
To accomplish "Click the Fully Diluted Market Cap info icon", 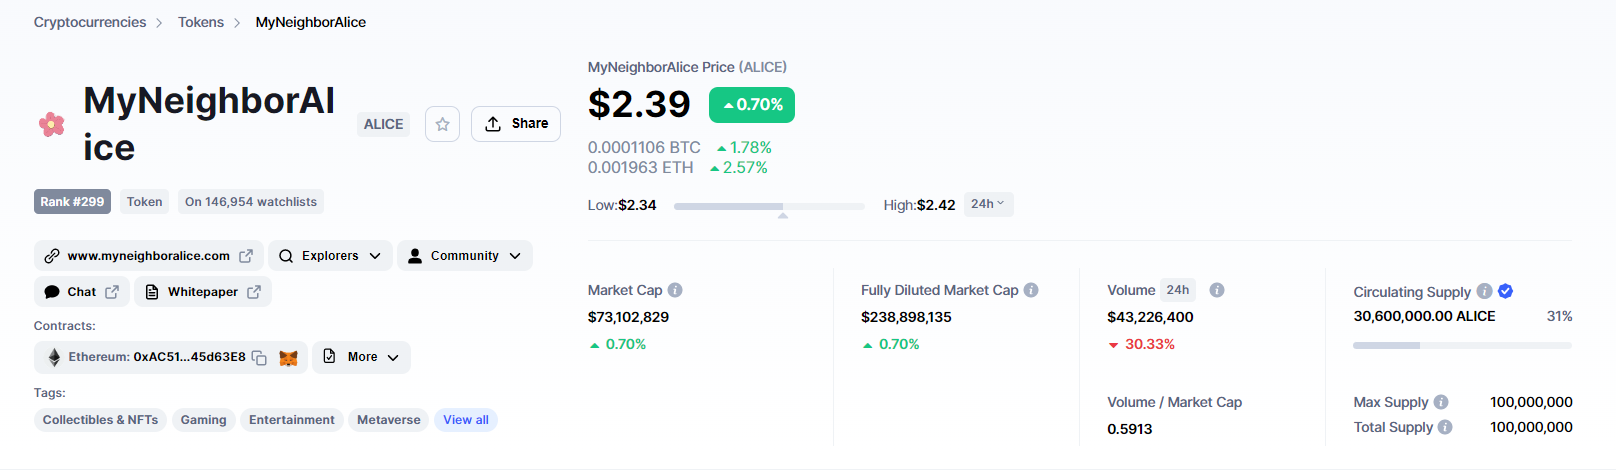I will [1031, 290].
